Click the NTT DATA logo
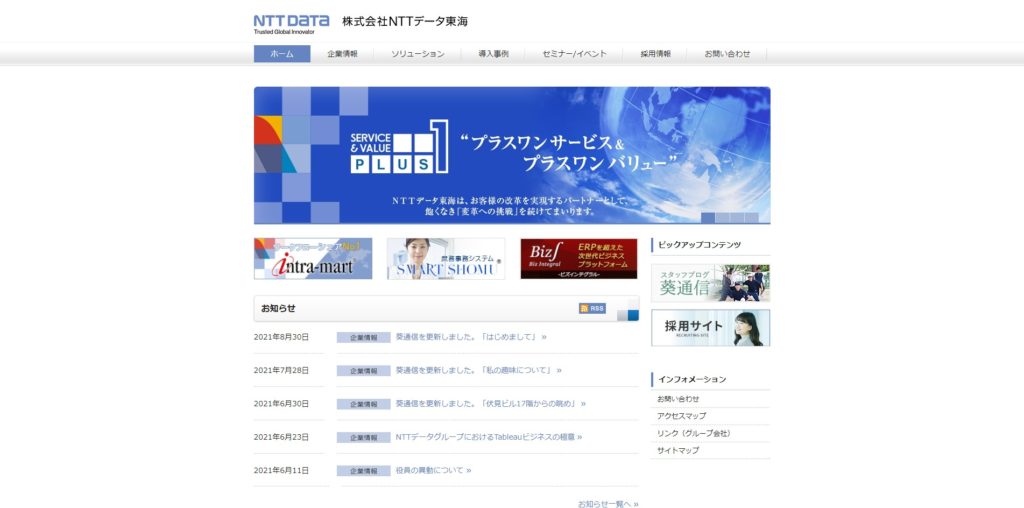This screenshot has height=508, width=1024. pyautogui.click(x=291, y=24)
